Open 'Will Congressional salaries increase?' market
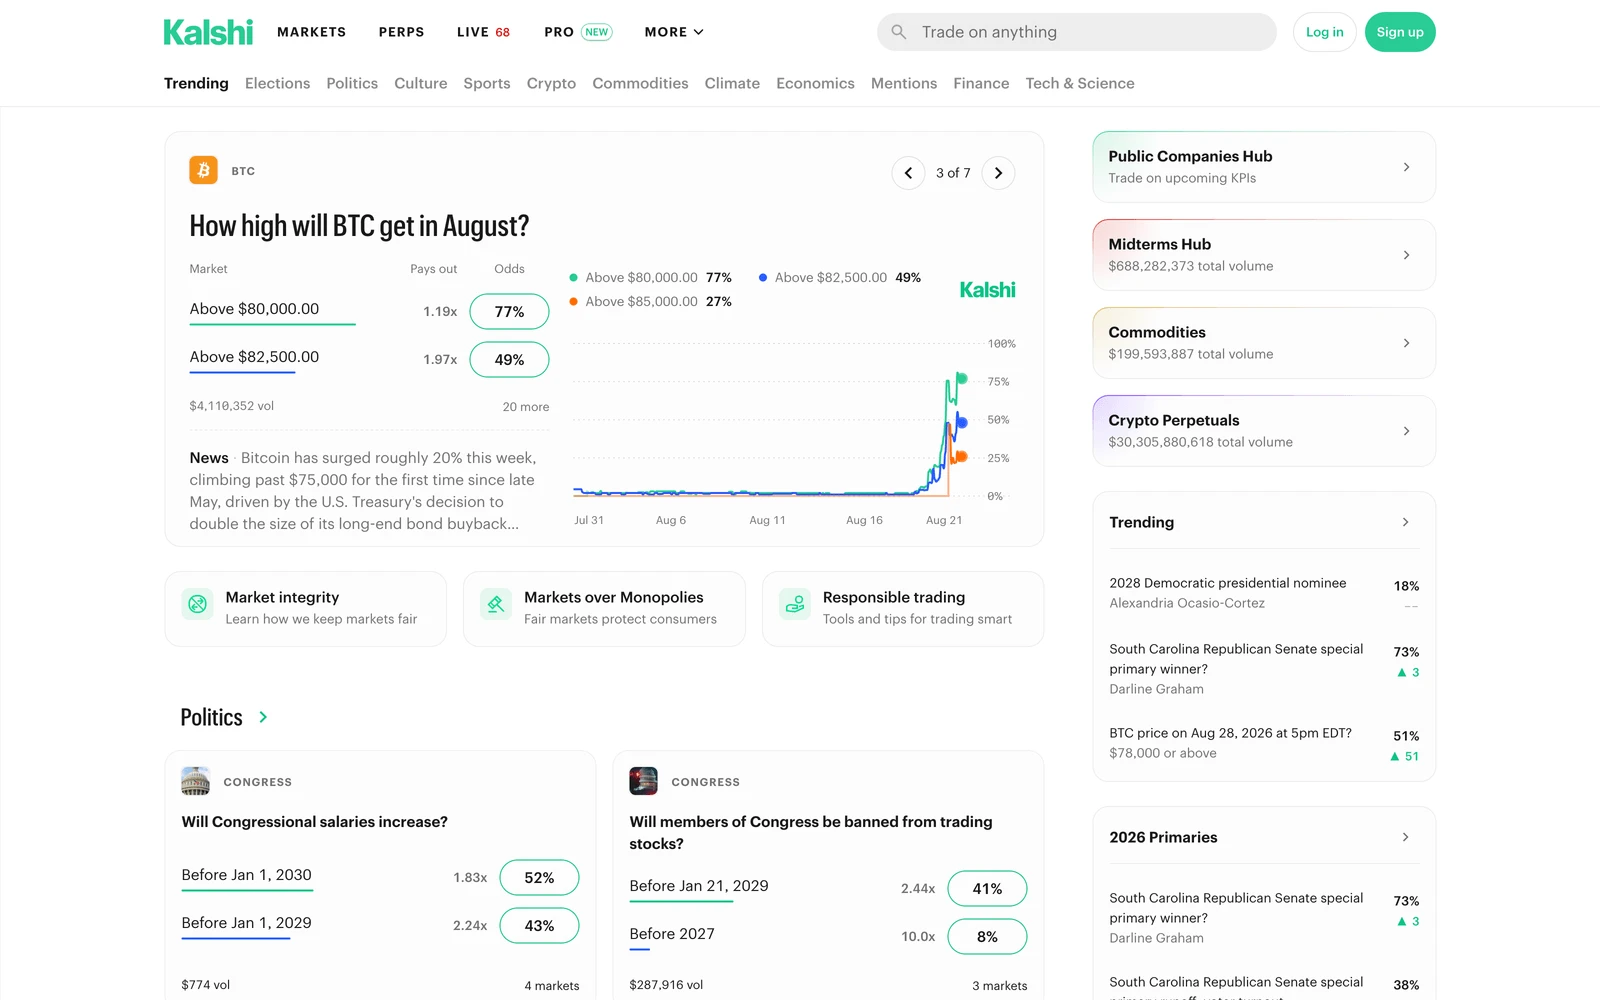Image resolution: width=1600 pixels, height=1000 pixels. click(315, 821)
